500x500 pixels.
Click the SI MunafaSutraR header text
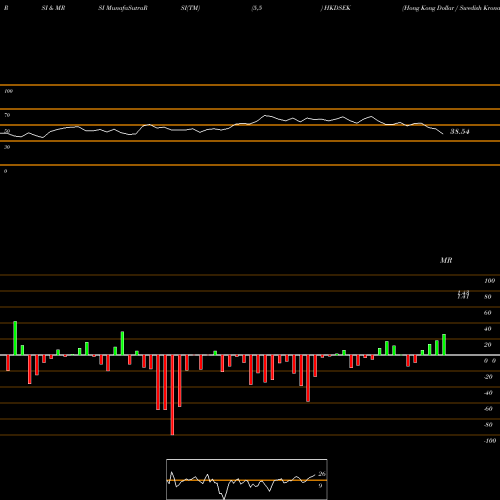coord(123,8)
